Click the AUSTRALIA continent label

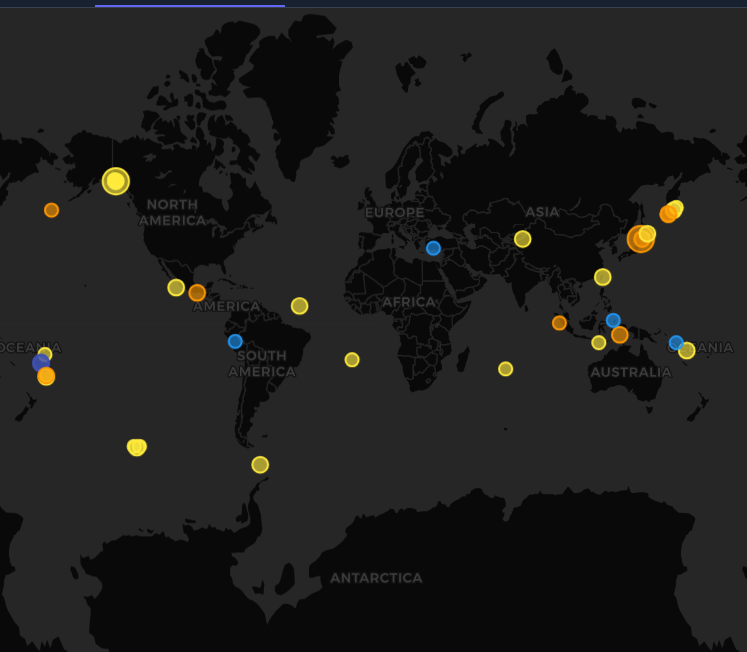click(x=630, y=372)
